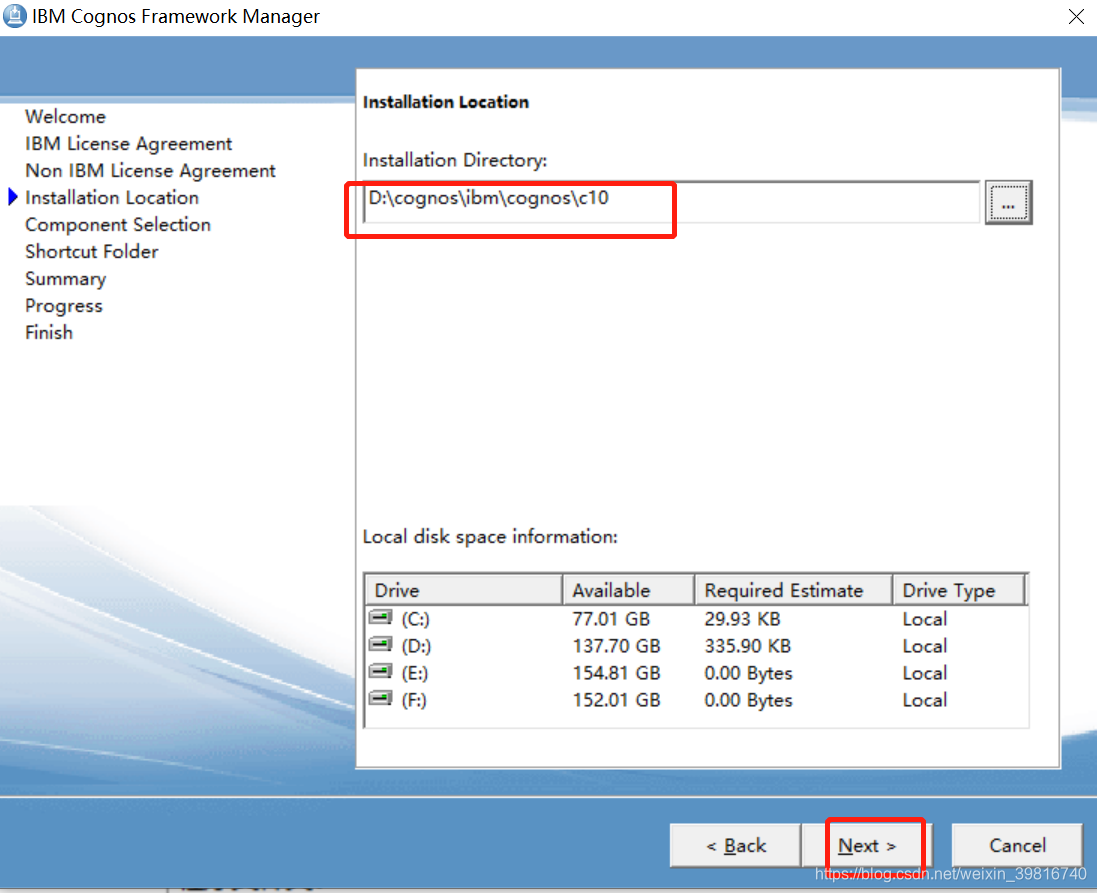Select the Progress step

pos(64,306)
